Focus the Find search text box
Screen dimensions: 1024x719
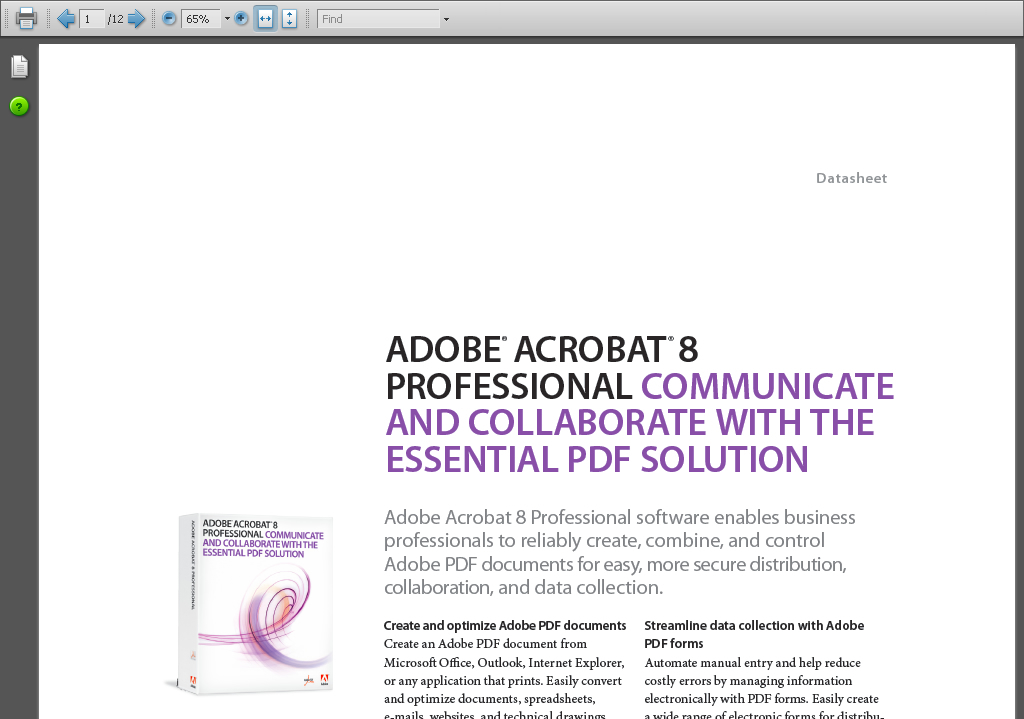(x=378, y=19)
